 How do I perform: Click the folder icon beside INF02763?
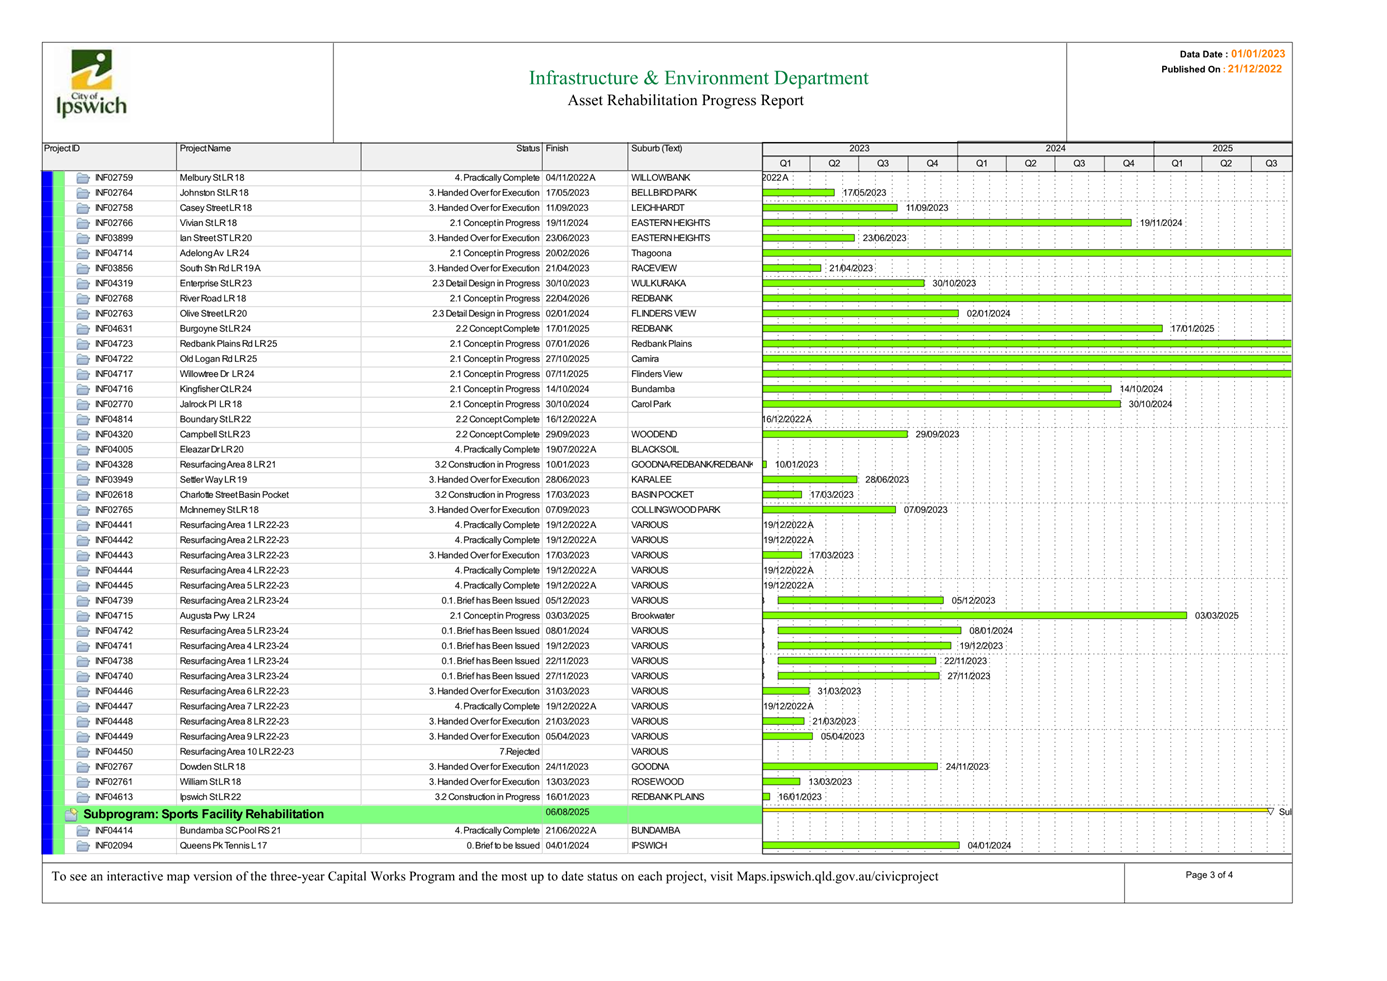point(83,313)
